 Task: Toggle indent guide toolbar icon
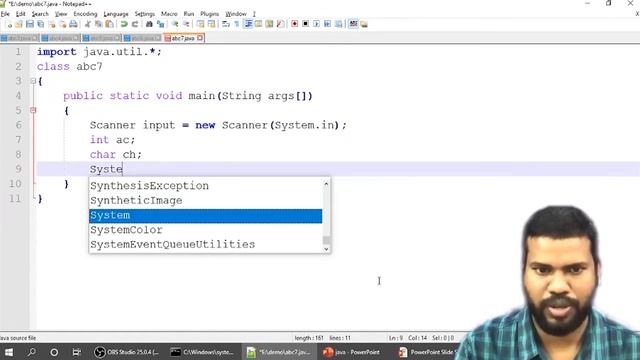(248, 24)
